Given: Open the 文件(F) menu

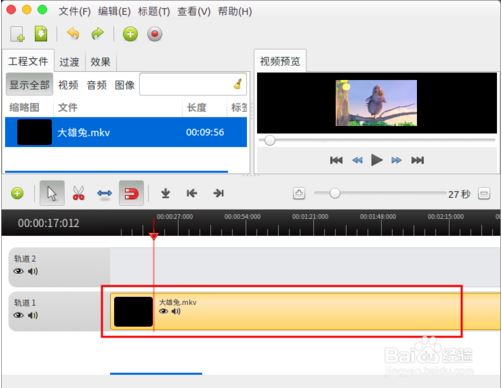Looking at the screenshot, I should 75,11.
